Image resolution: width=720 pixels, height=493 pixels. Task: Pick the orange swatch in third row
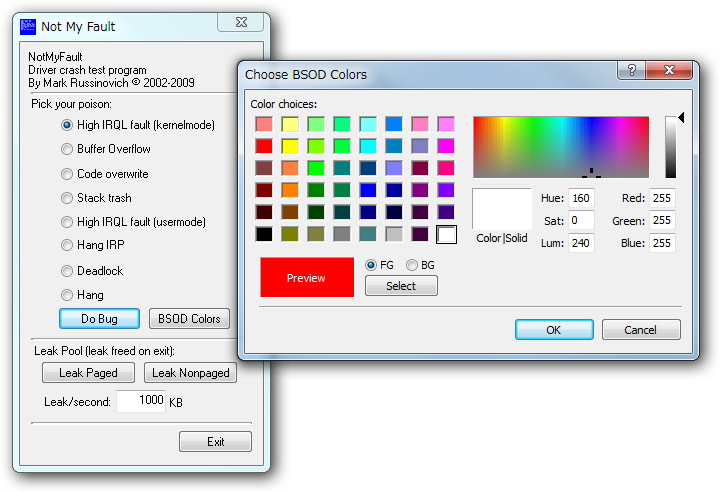tap(290, 168)
